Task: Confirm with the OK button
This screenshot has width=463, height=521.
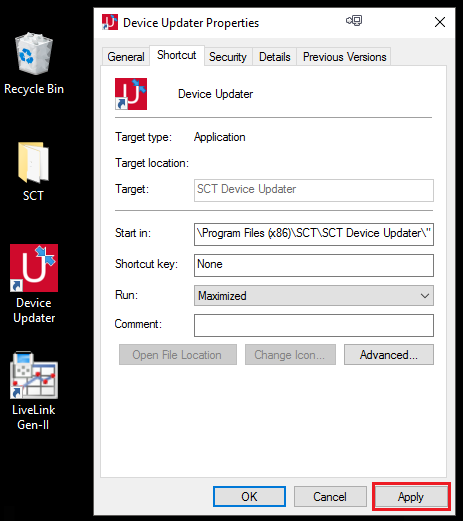Action: coord(249,497)
